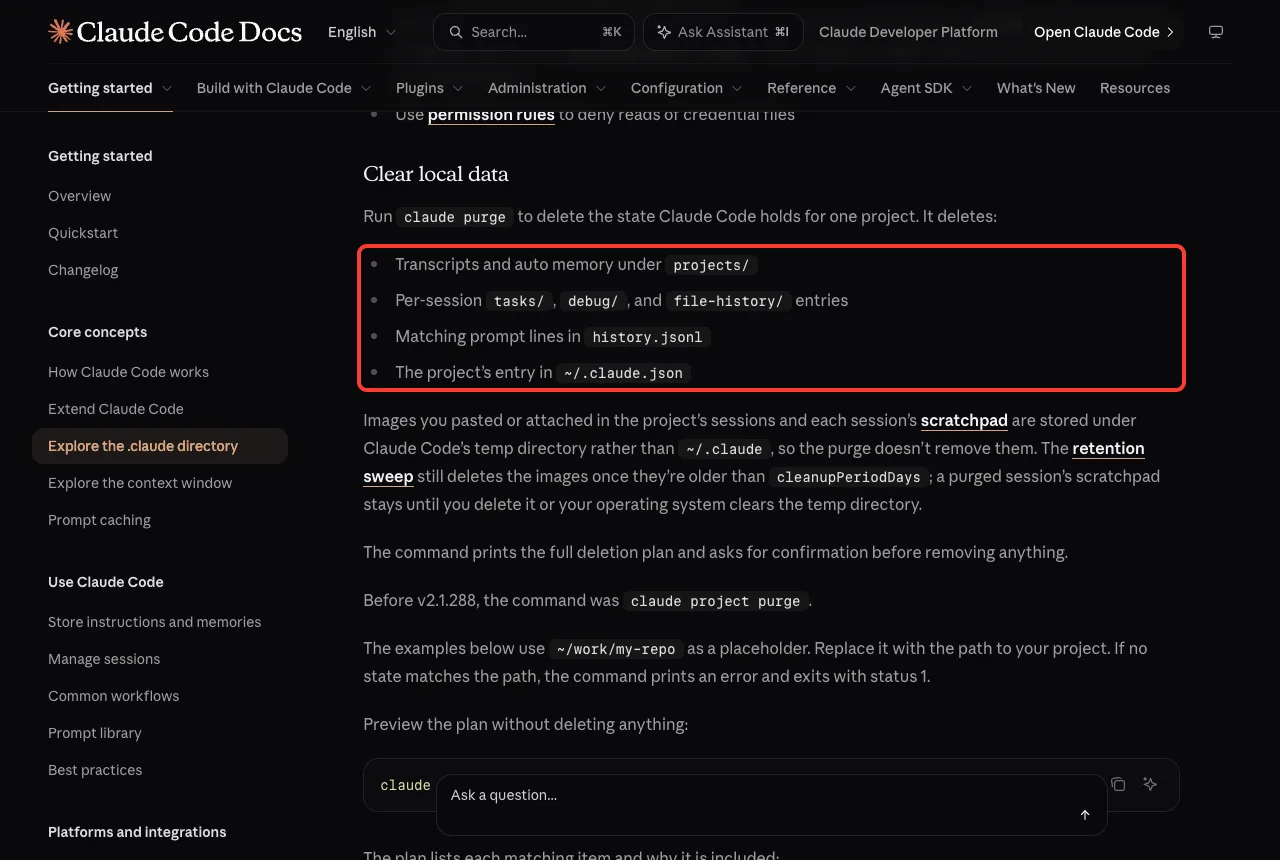Open the Search docs field

point(534,32)
